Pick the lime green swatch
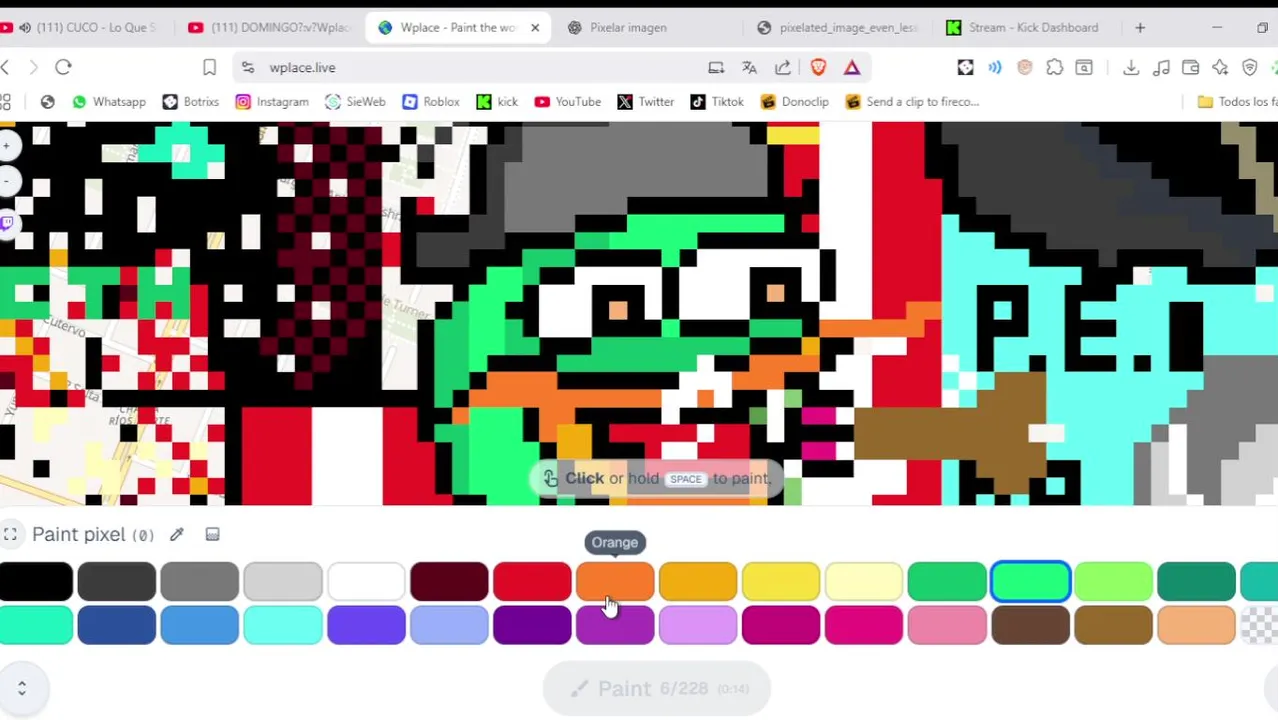This screenshot has width=1278, height=720. pyautogui.click(x=1113, y=581)
